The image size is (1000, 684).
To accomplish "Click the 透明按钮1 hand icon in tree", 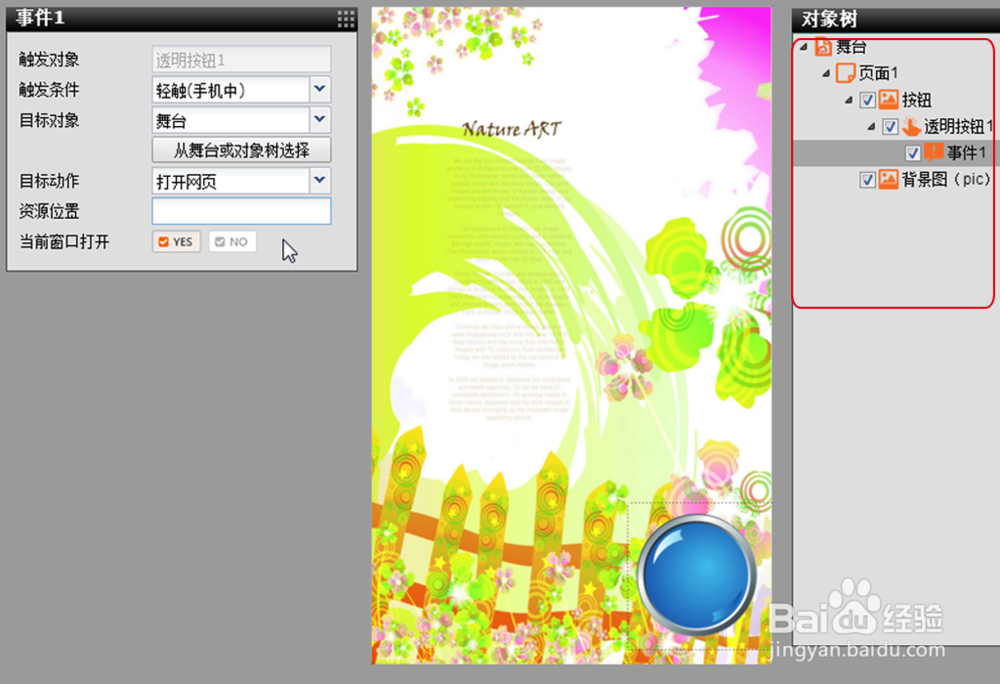I will pyautogui.click(x=911, y=126).
